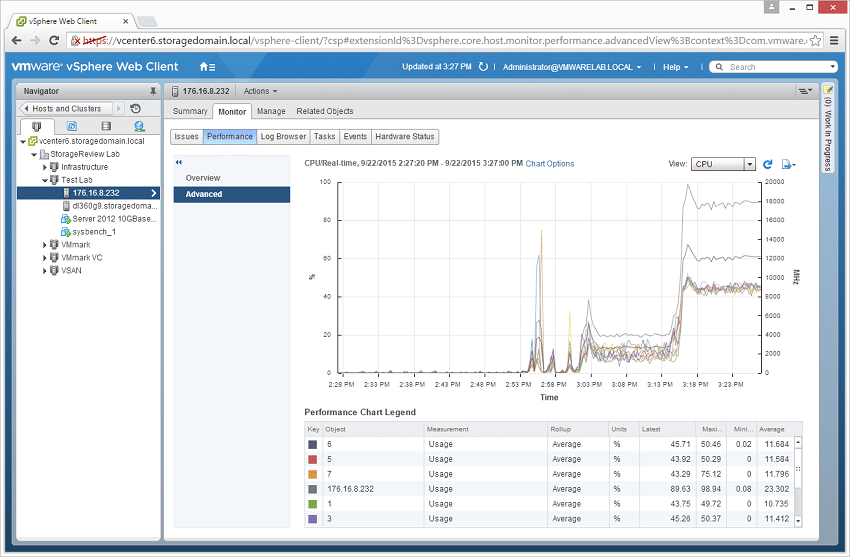Open the Help dropdown menu
The width and height of the screenshot is (850, 557).
[x=675, y=67]
